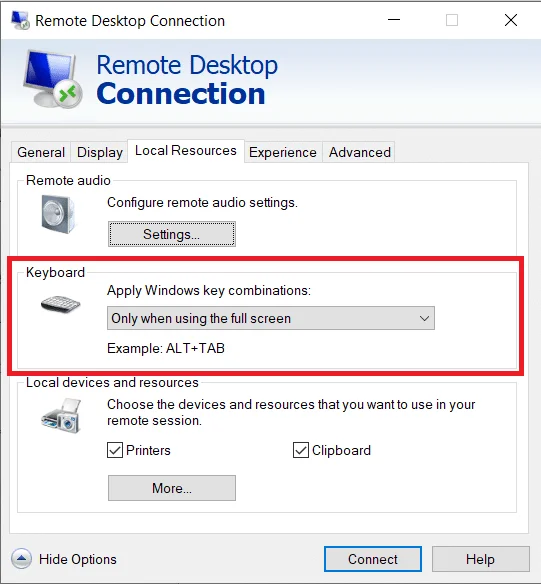Click the keyboard icon

60,304
